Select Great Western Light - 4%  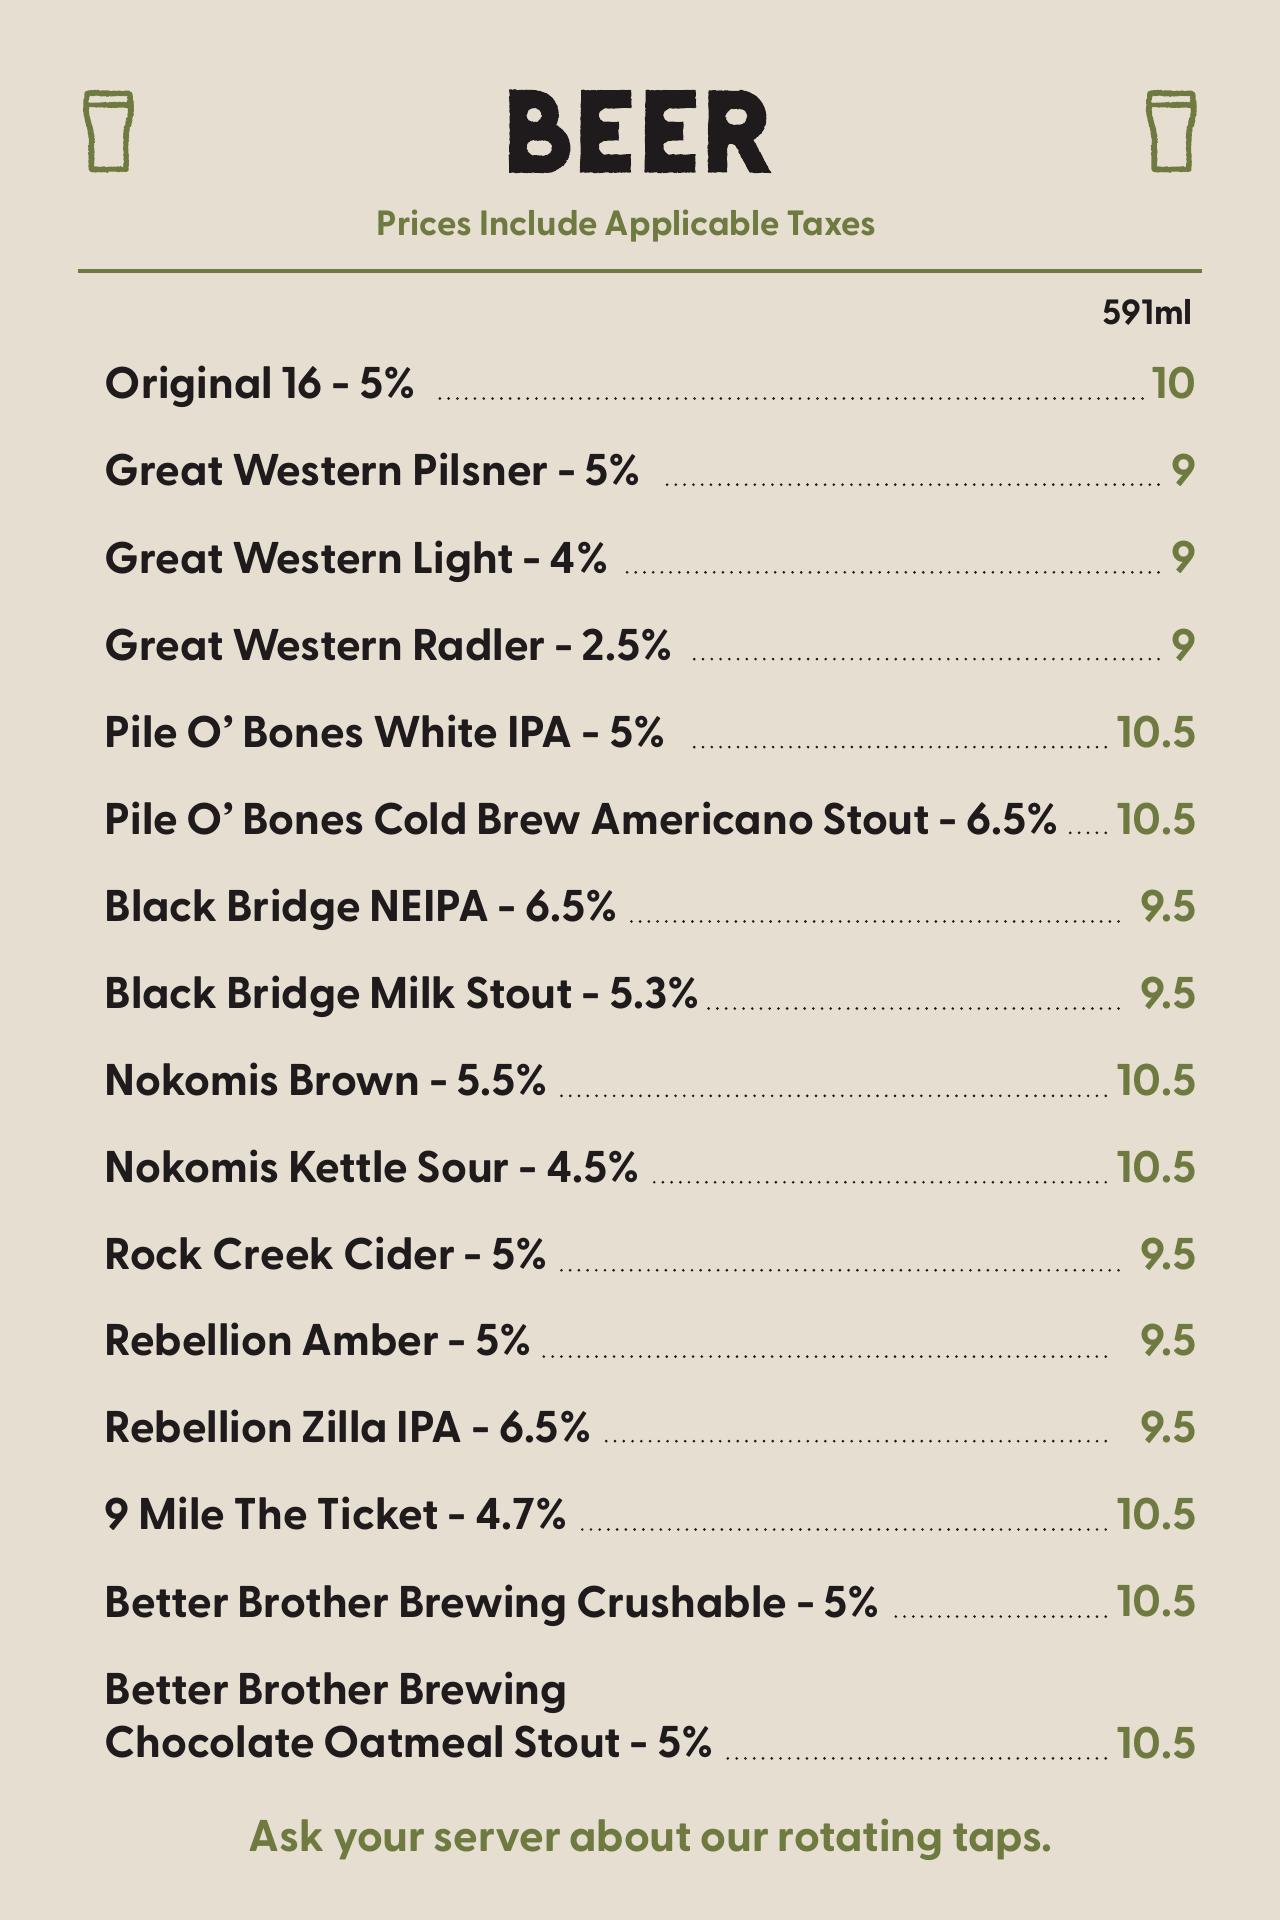pos(355,558)
